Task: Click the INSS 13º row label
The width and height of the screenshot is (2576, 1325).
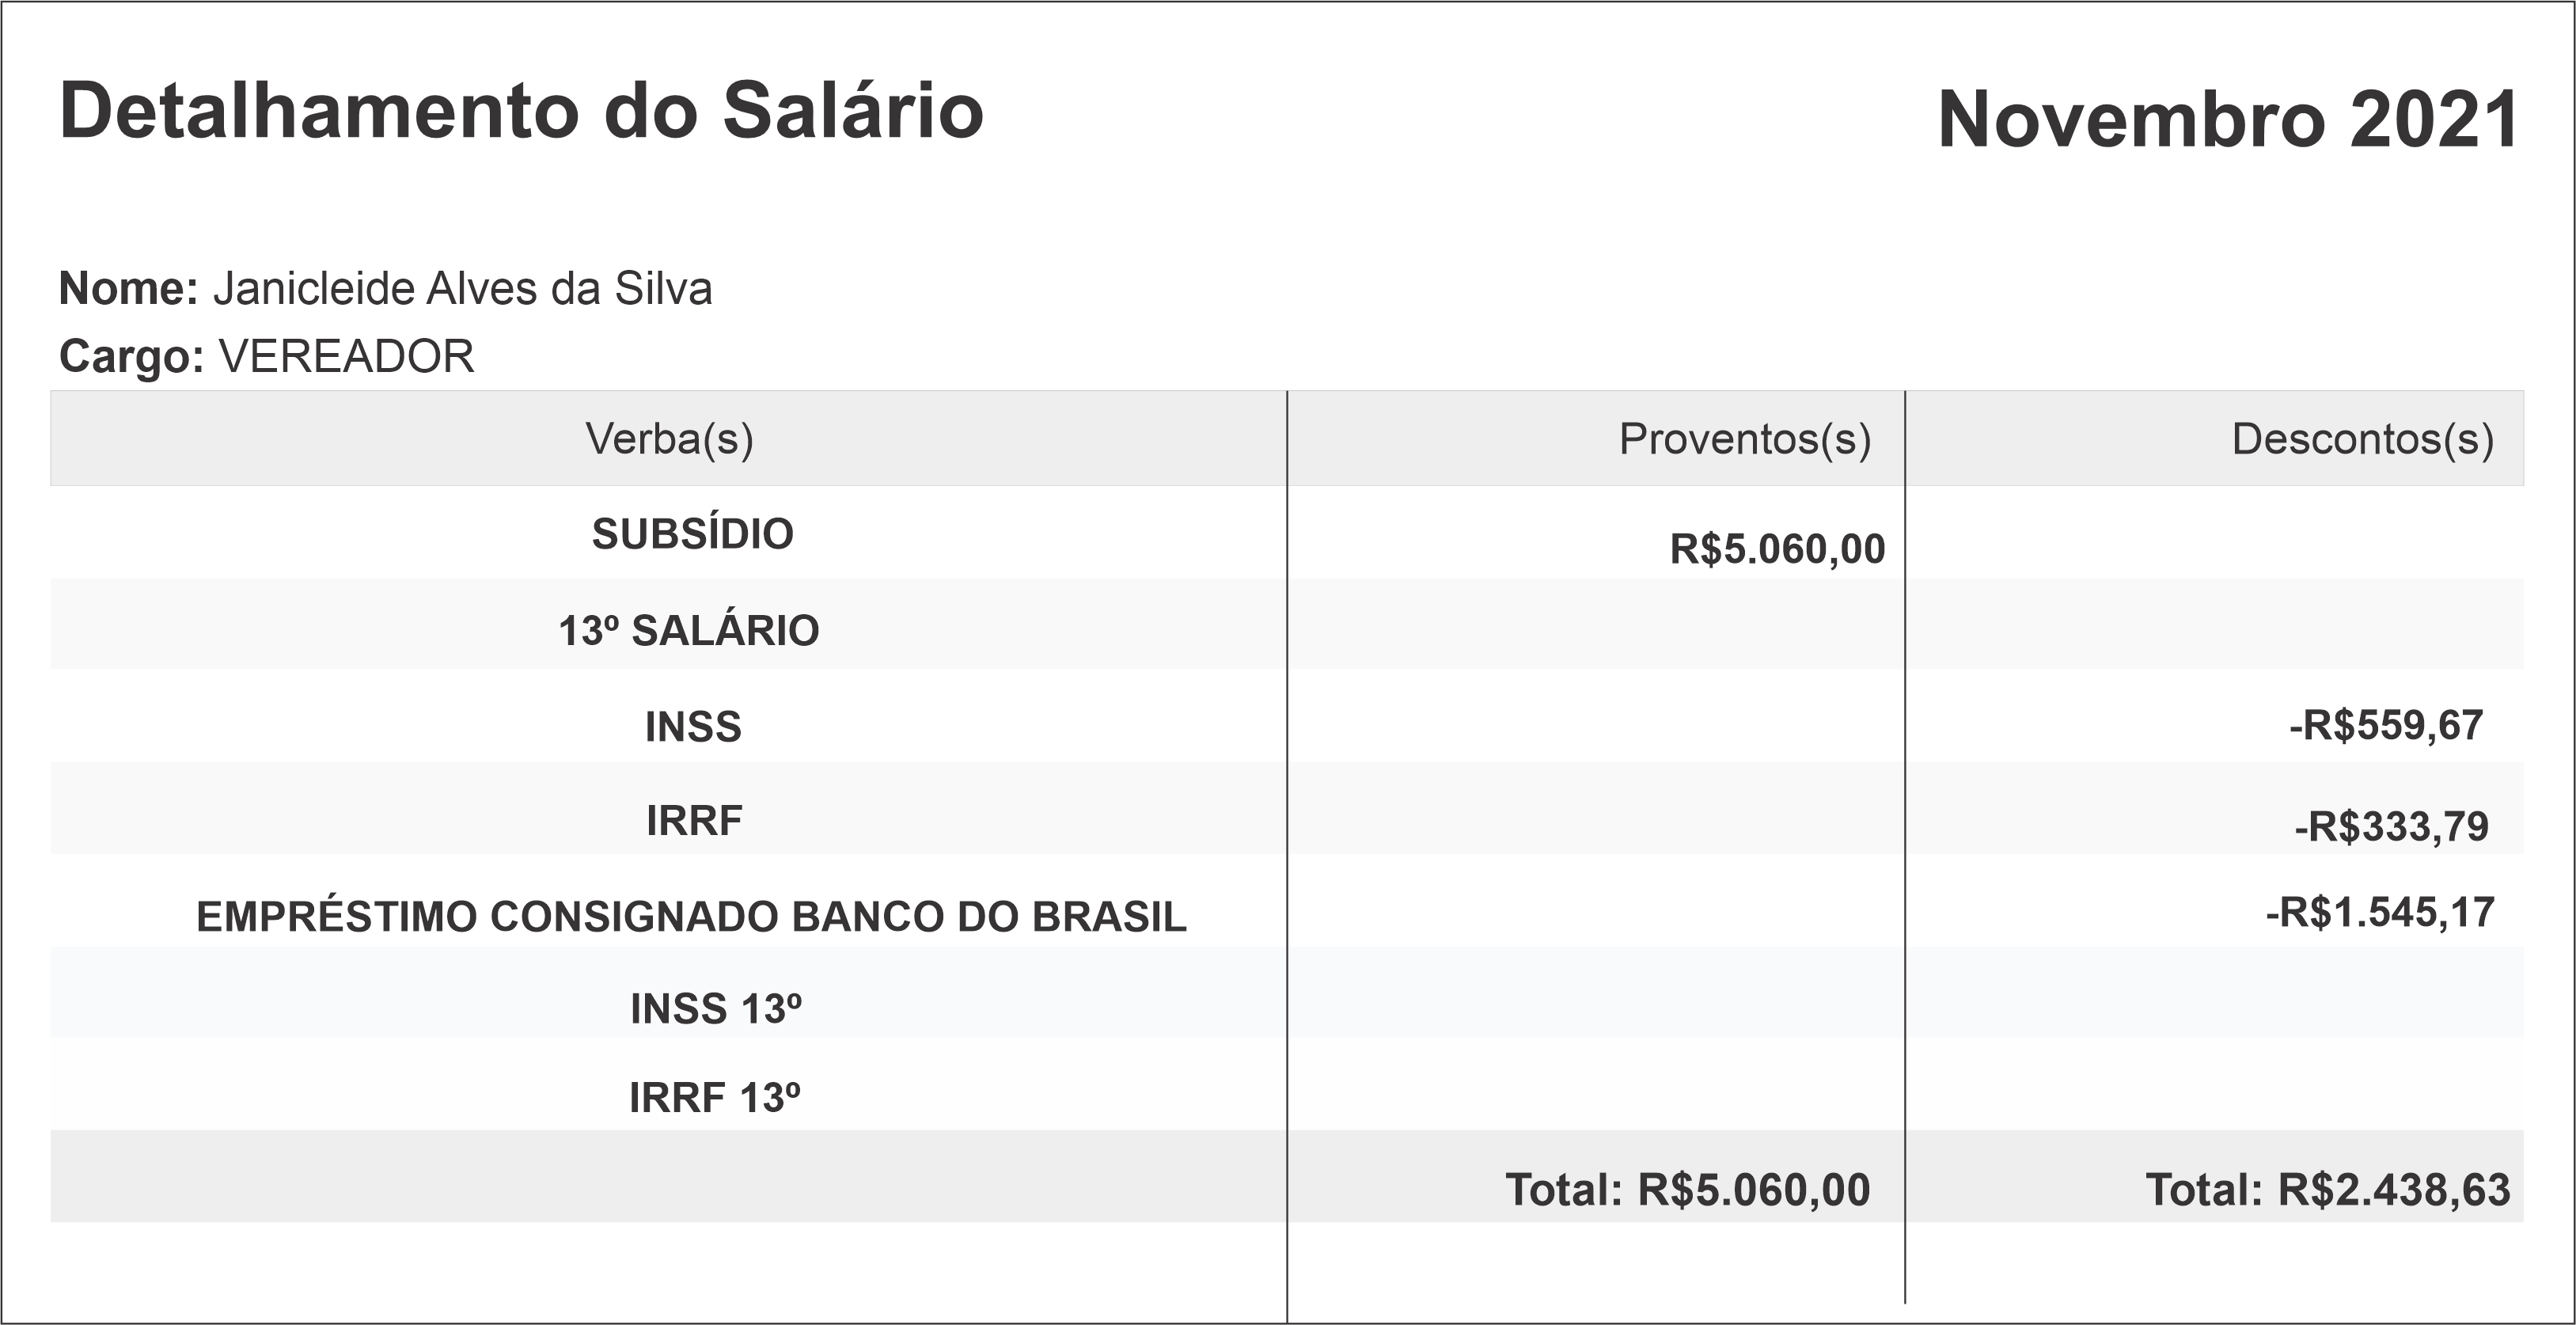Action: 715,1009
